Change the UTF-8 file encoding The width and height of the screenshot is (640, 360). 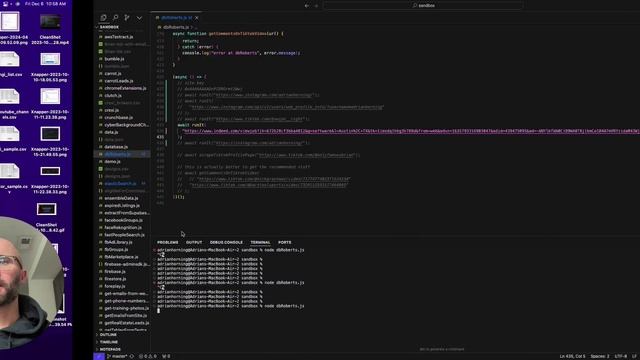click(x=620, y=356)
